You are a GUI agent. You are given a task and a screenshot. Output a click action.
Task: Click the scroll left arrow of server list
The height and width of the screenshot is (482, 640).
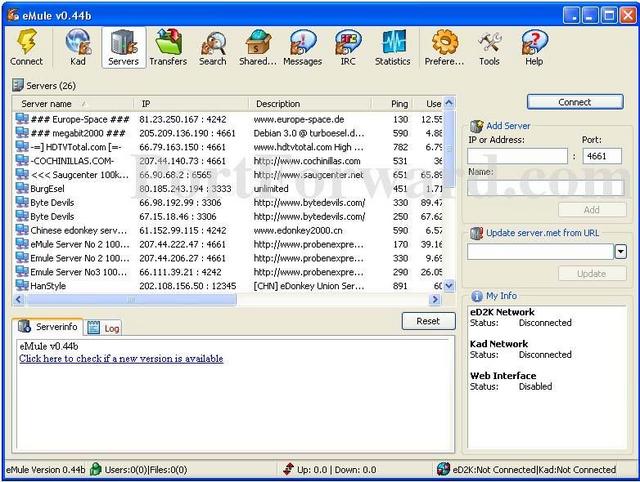coord(19,300)
